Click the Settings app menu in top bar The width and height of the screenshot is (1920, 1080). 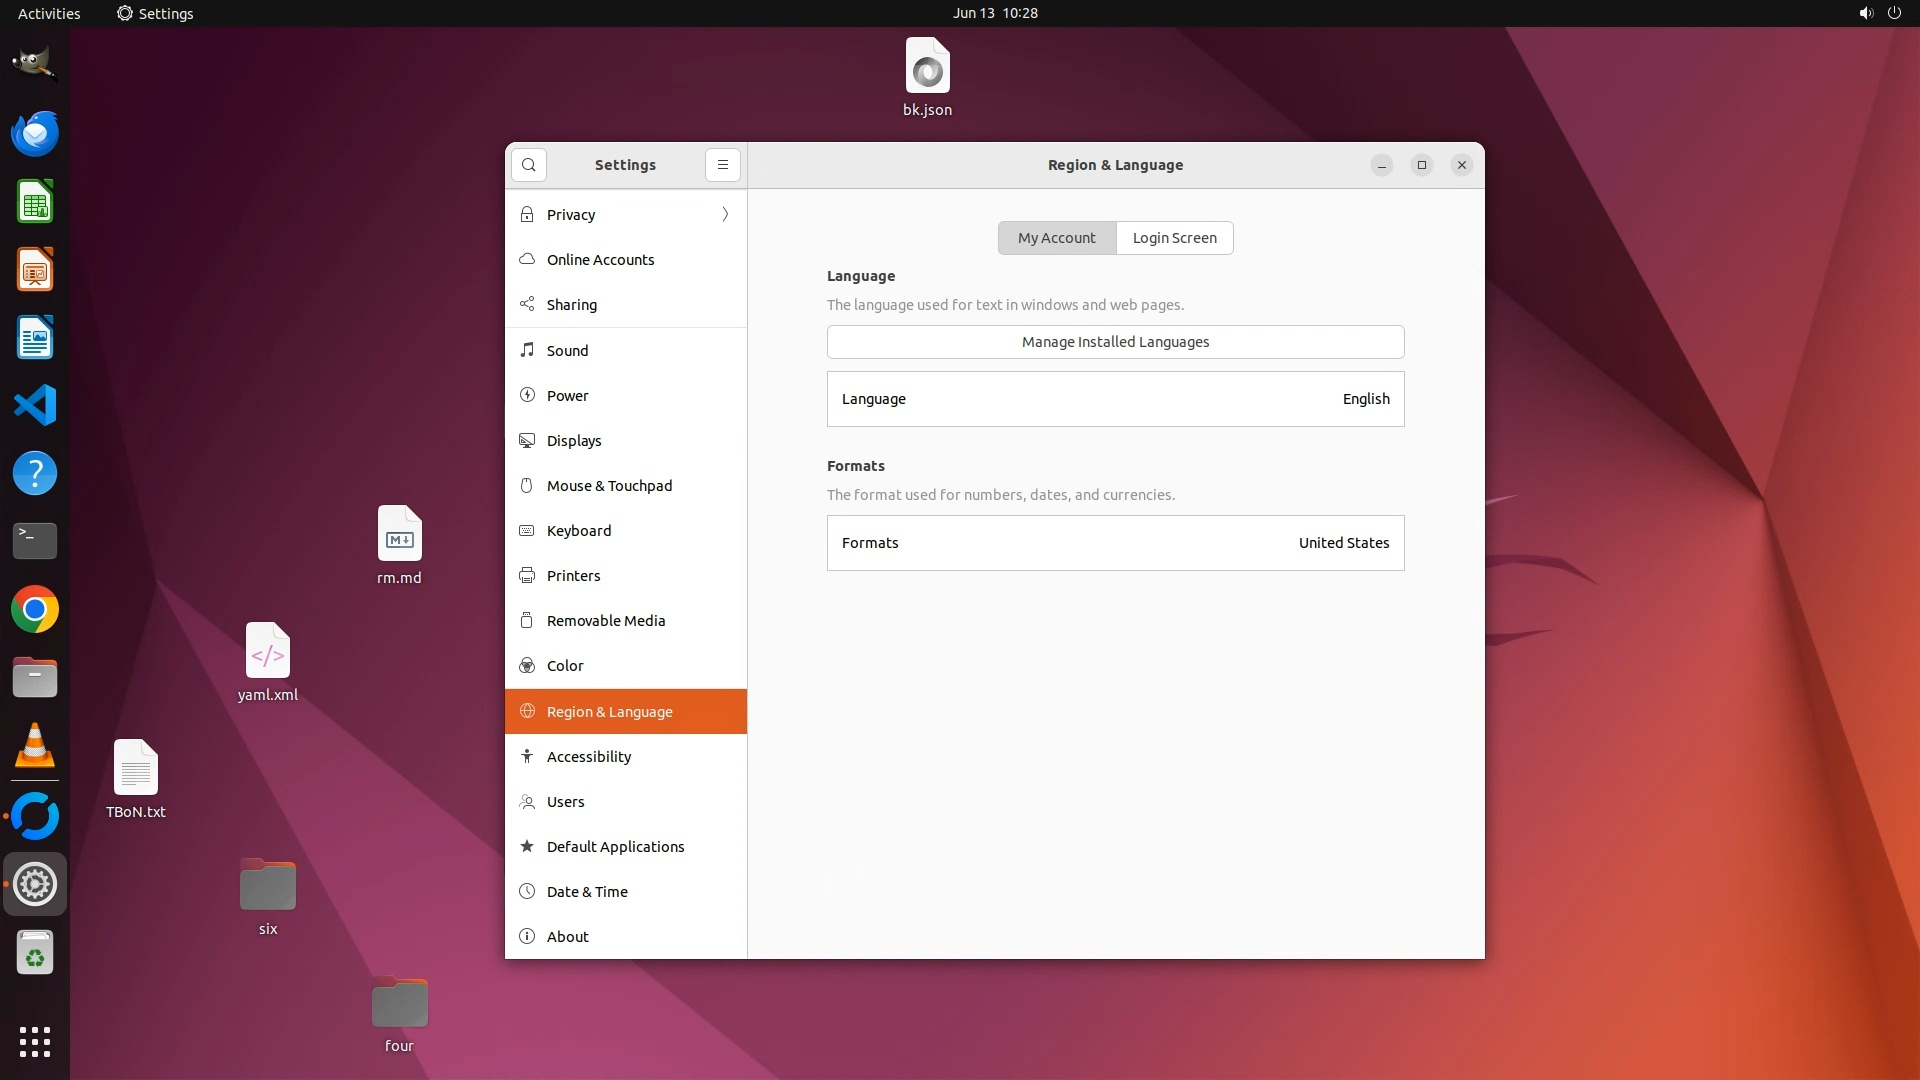155,13
